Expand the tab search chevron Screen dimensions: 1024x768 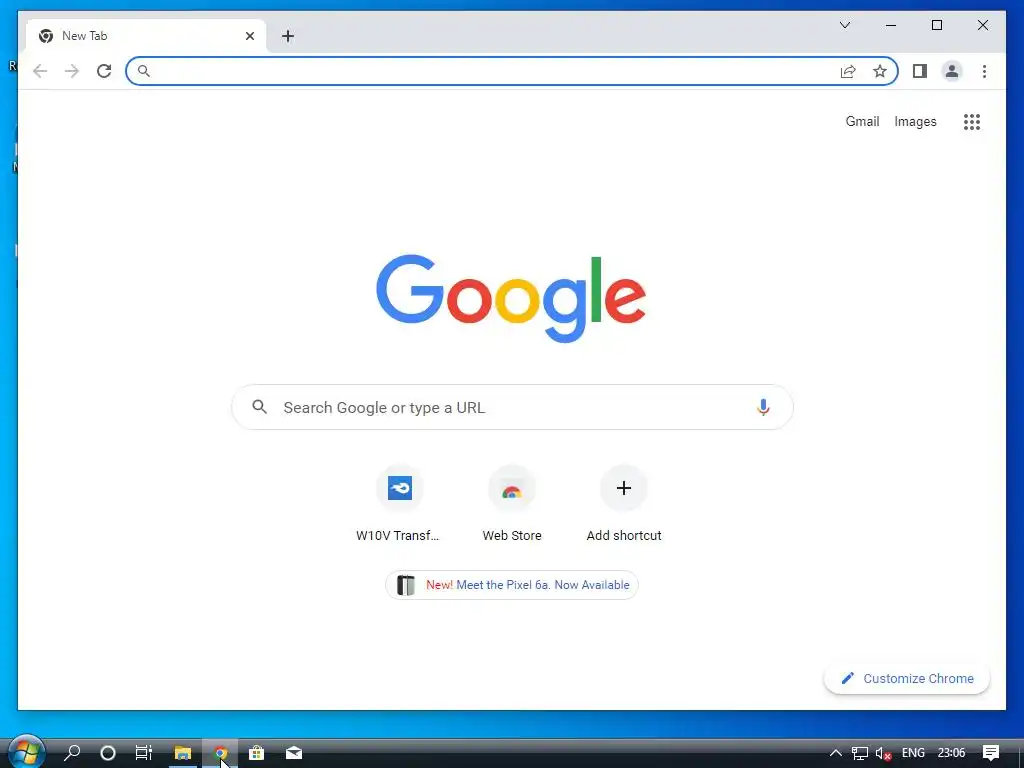(x=845, y=25)
